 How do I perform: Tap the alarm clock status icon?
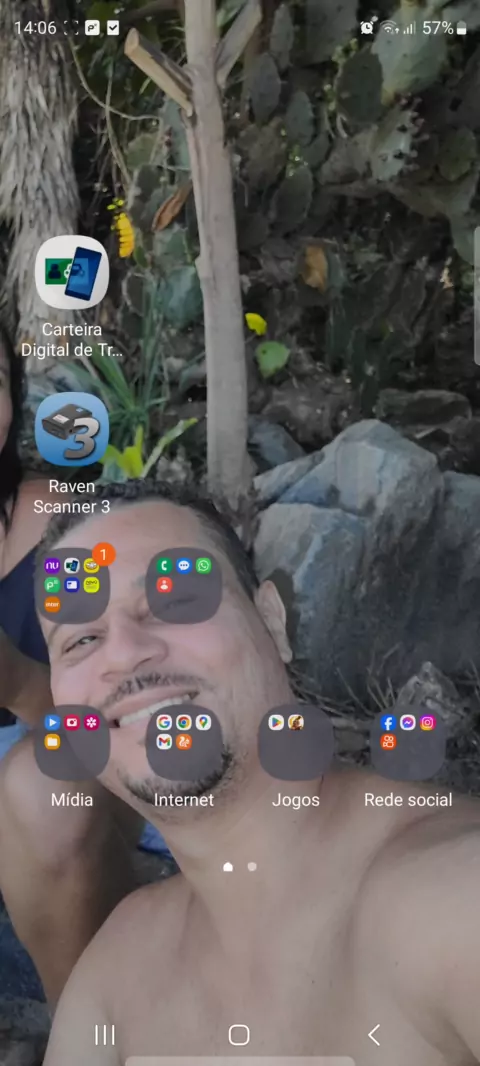point(368,28)
